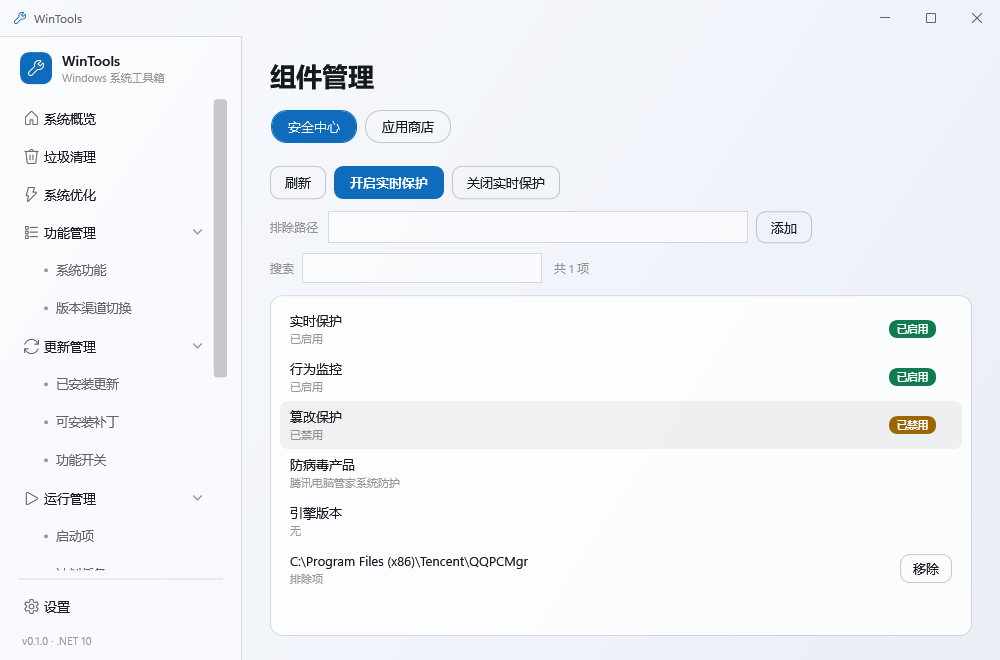Select the 篡改保护 list row

pos(621,425)
